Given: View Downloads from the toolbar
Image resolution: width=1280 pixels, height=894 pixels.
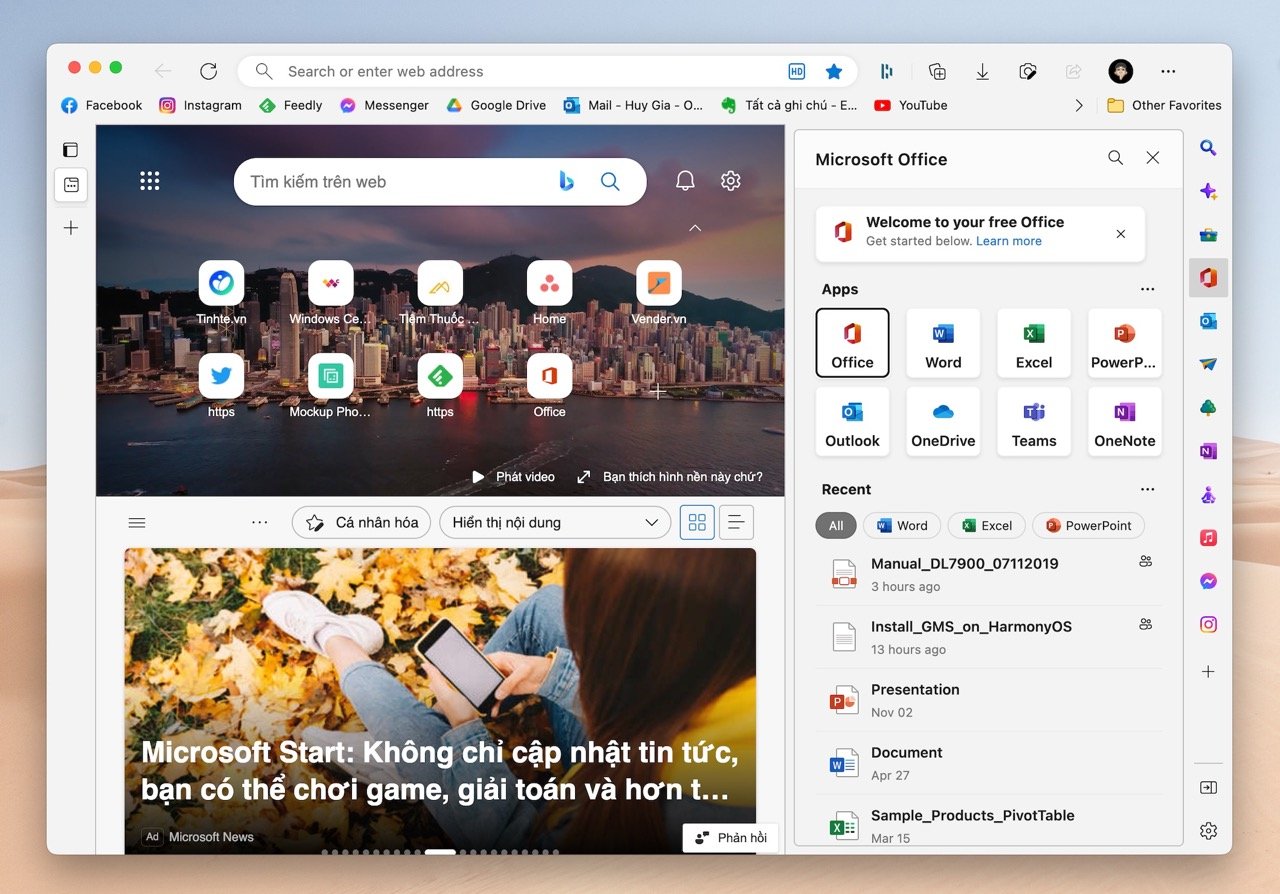Looking at the screenshot, I should (982, 71).
